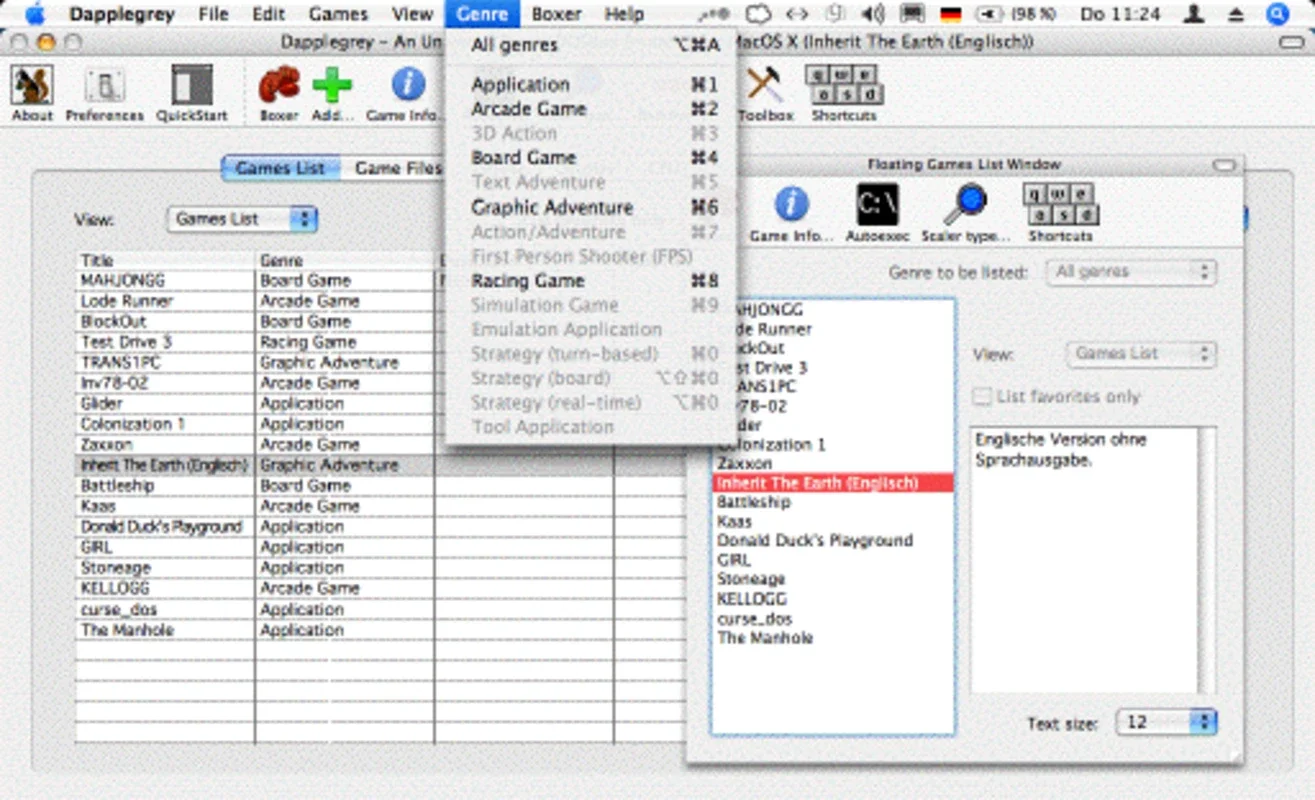This screenshot has height=800, width=1315.
Task: Open the Boxer menu
Action: click(557, 14)
